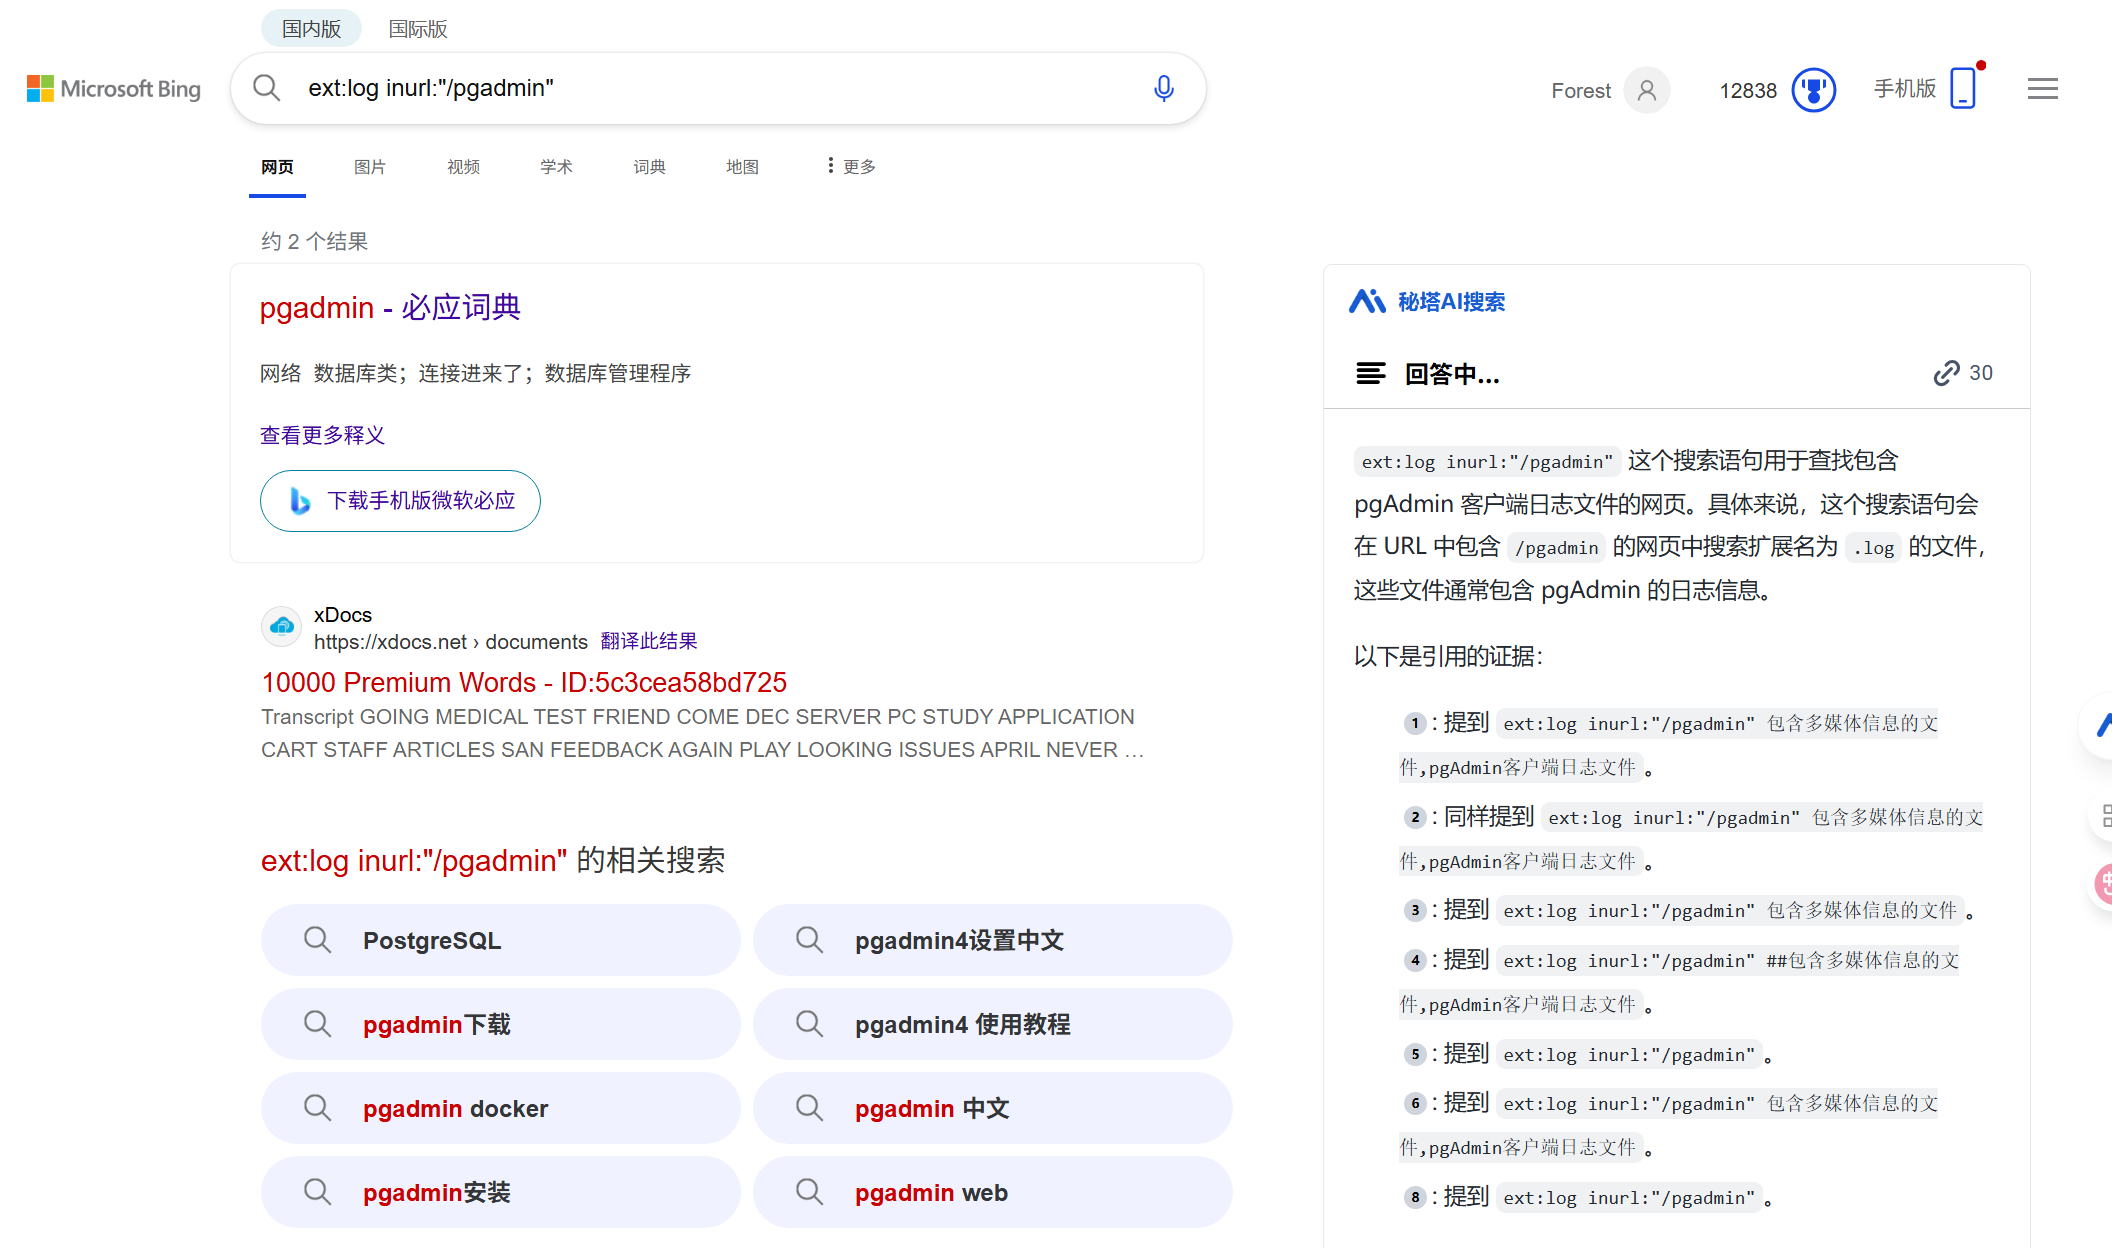
Task: Click 翻译此结果 translate this result
Action: tap(648, 641)
